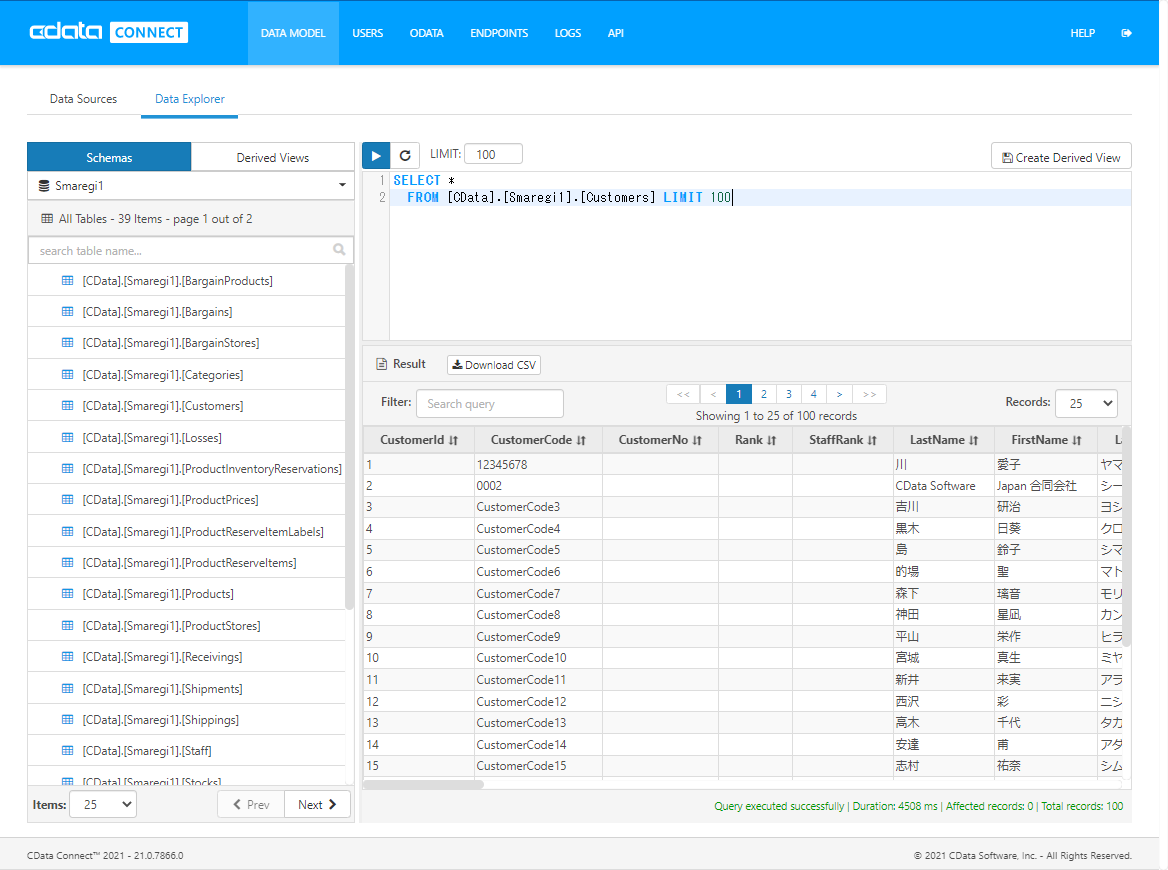Click the SQL editor query line
Viewport: 1168px width, 870px height.
(760, 197)
